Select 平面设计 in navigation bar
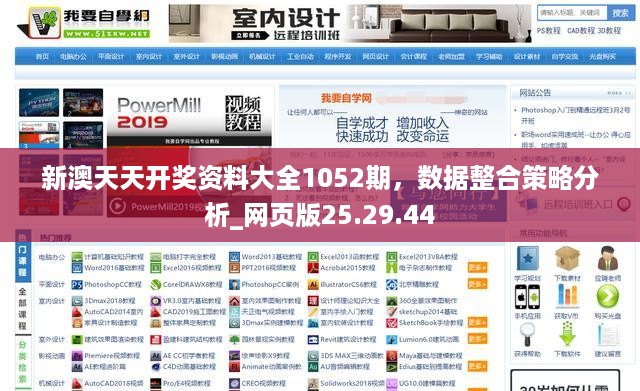 (x=111, y=56)
